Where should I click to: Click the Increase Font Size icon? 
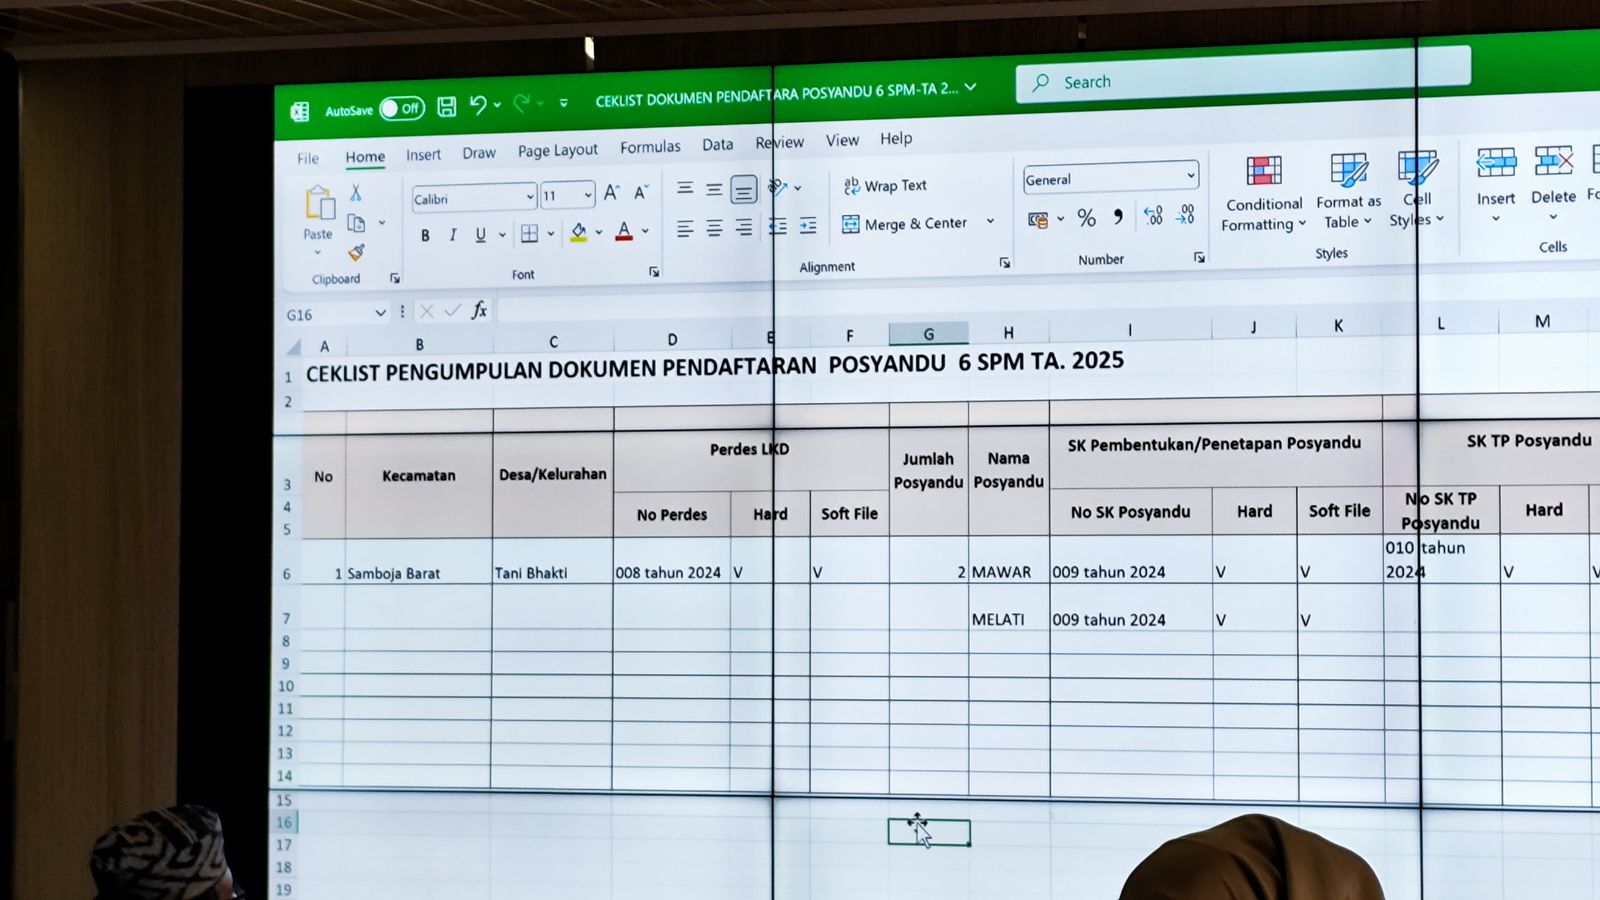point(611,193)
